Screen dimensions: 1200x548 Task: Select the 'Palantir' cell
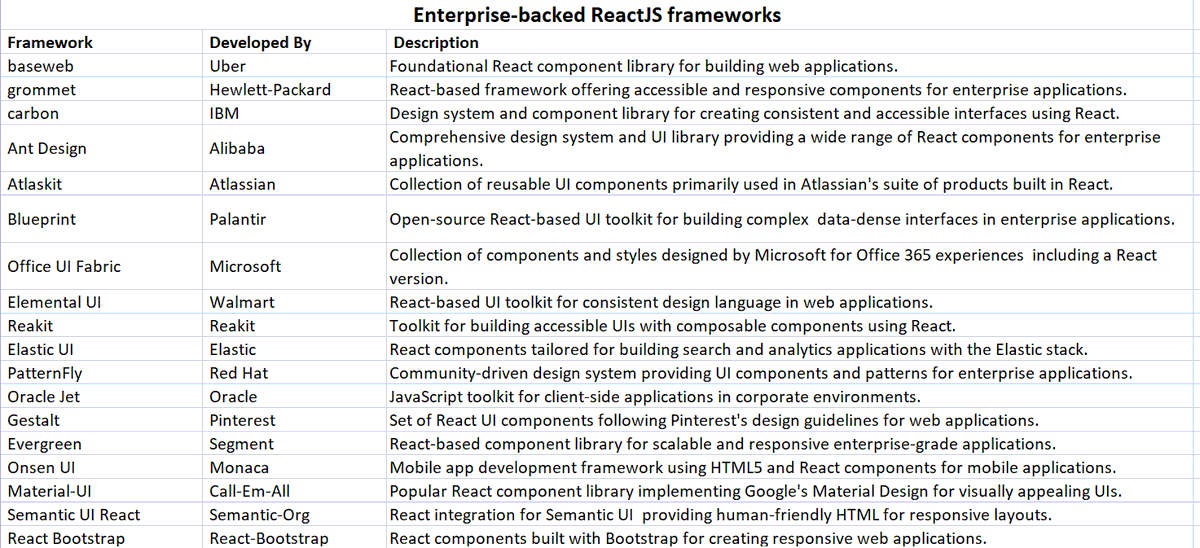click(295, 219)
